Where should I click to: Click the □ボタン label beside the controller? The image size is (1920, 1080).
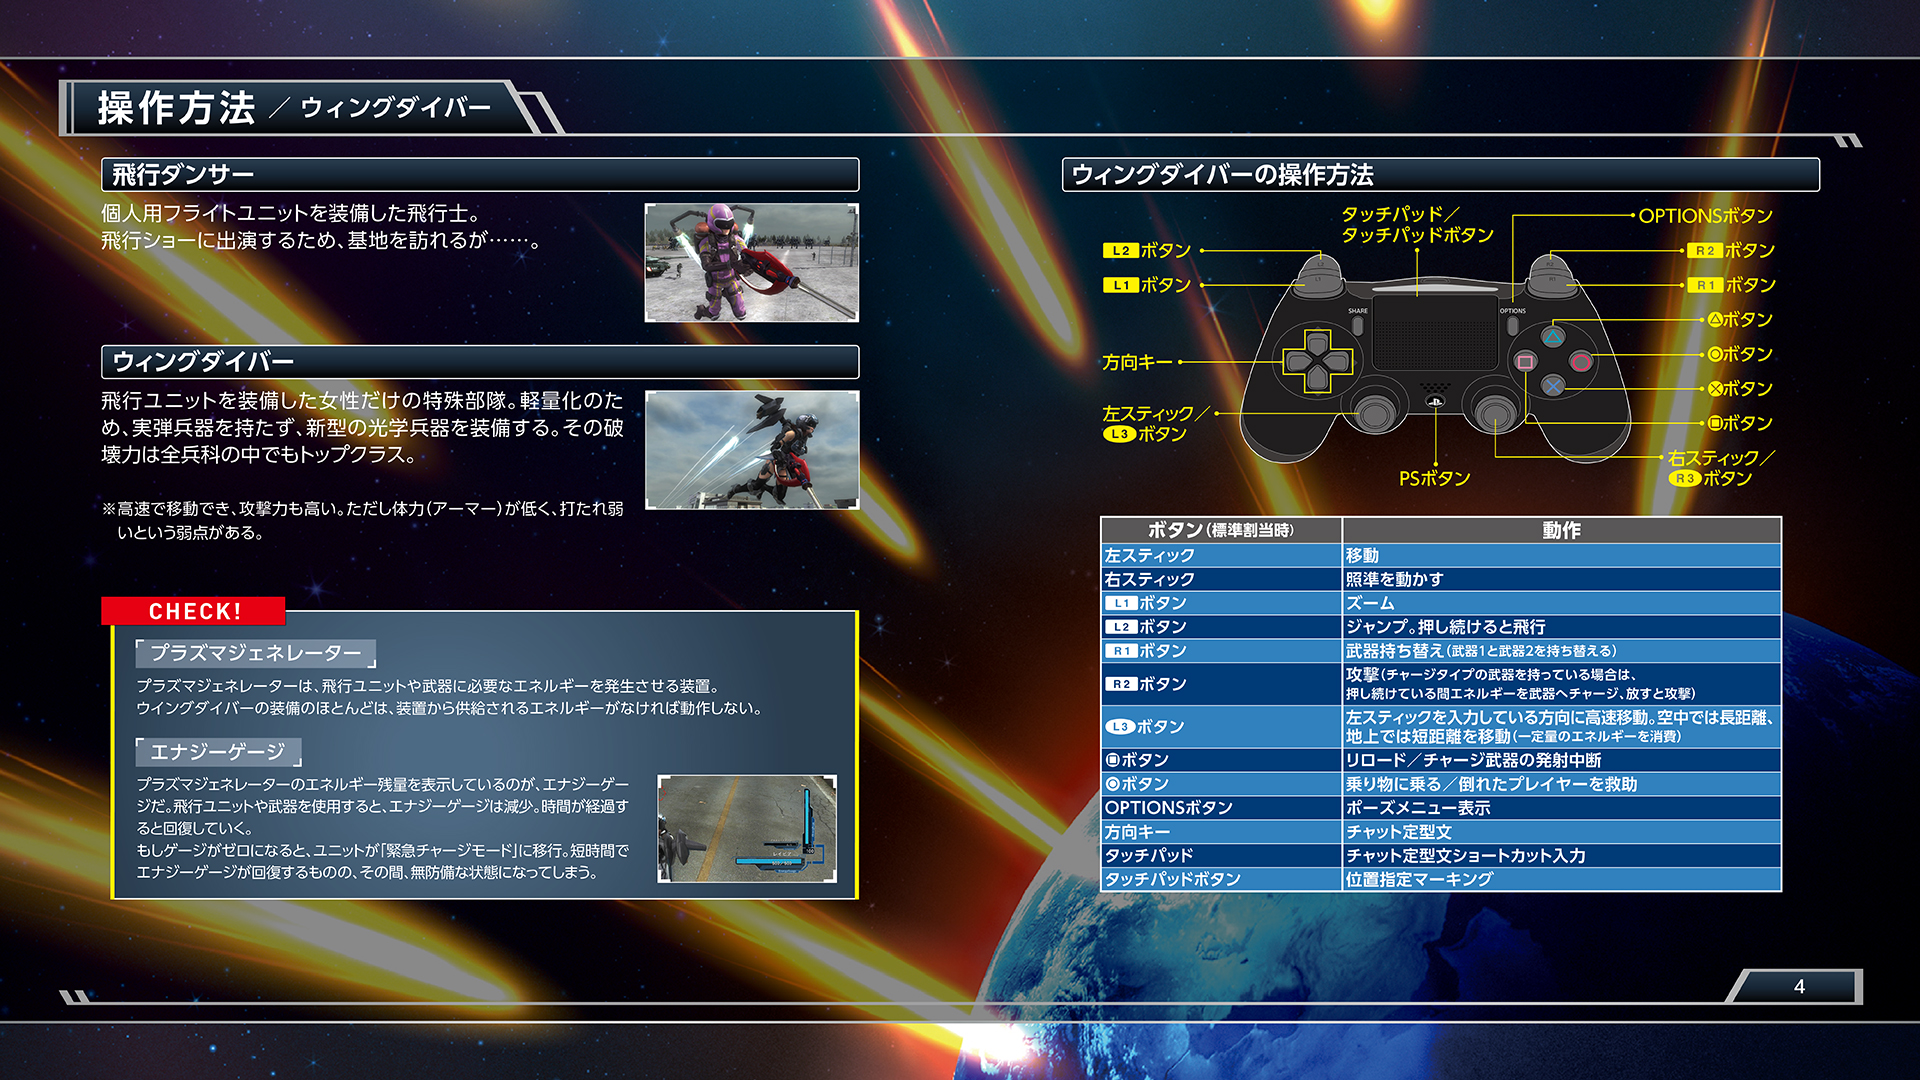1740,423
